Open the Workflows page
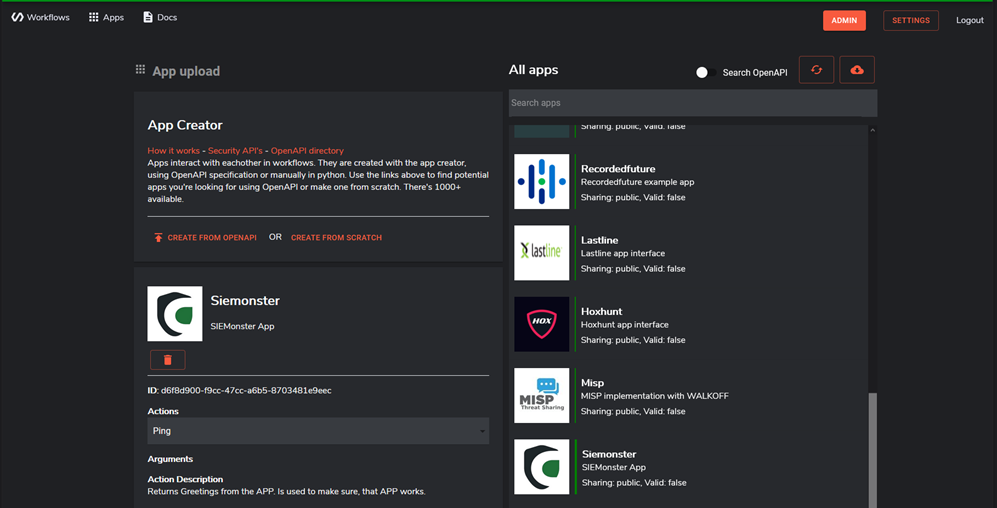 pos(41,18)
